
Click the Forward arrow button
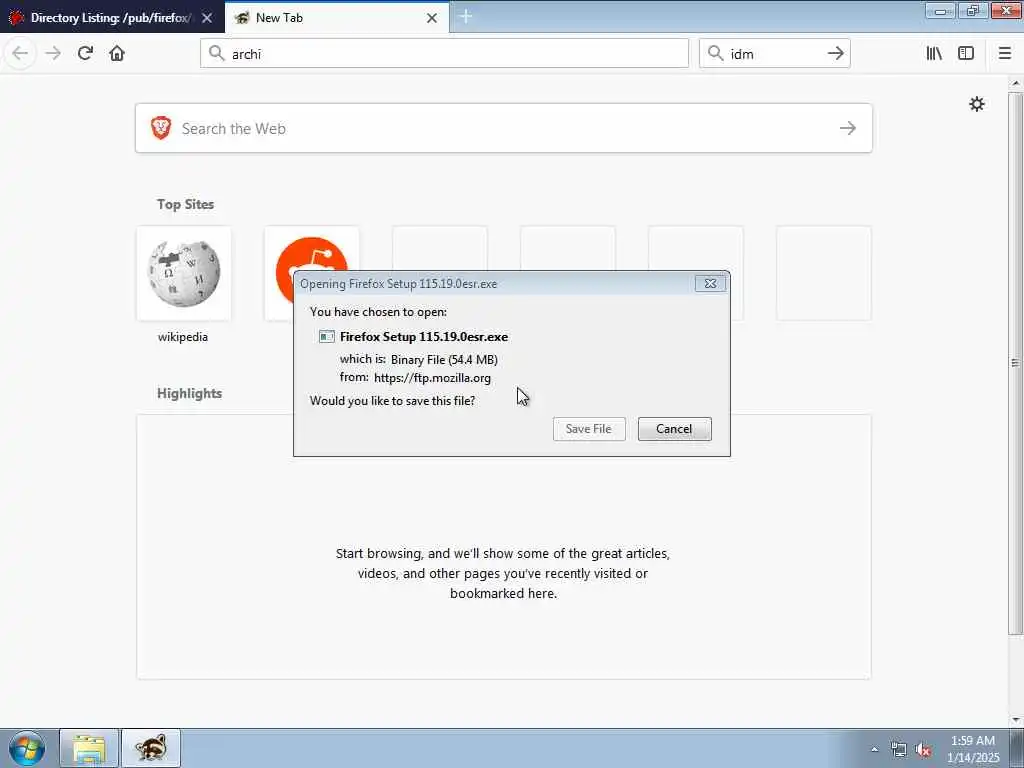pyautogui.click(x=54, y=54)
